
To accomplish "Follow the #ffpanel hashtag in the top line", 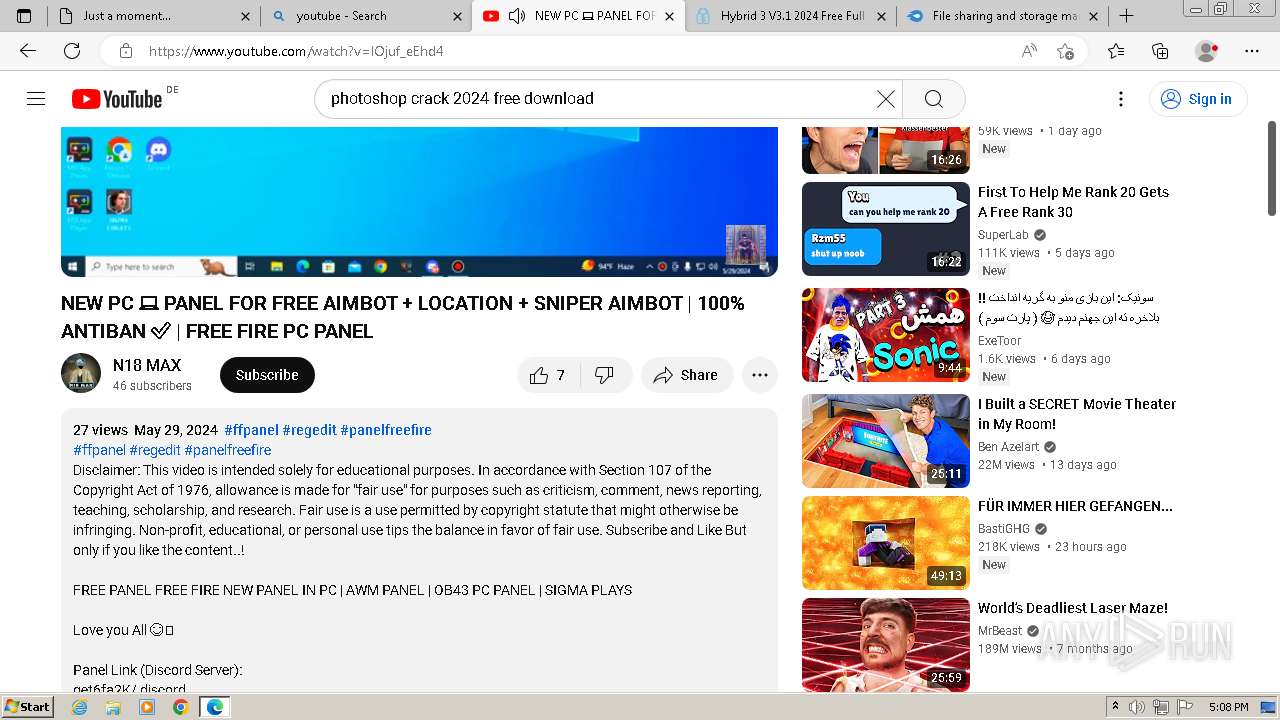I will (x=251, y=430).
